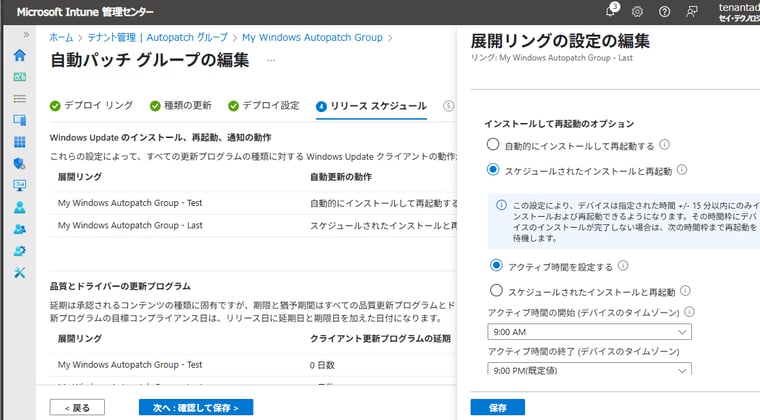Select the upper スケジュールされたインストールと再起動 radio button

(493, 170)
